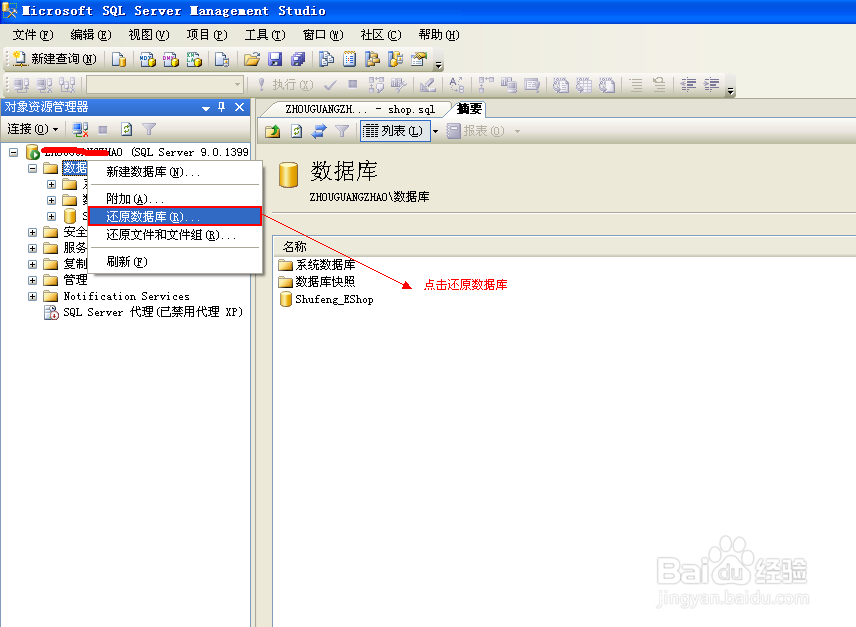Save shop.sql using the Save icon

click(275, 60)
